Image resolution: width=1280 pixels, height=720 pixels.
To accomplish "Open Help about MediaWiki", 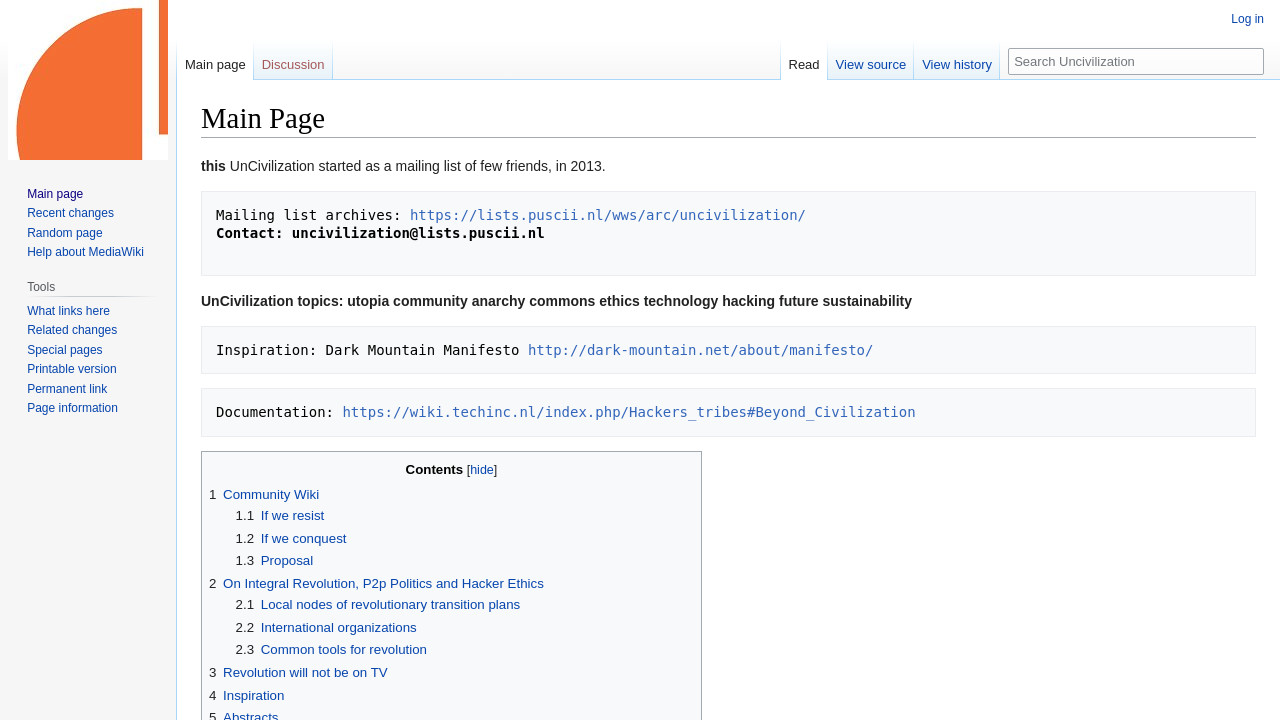I will (x=85, y=253).
